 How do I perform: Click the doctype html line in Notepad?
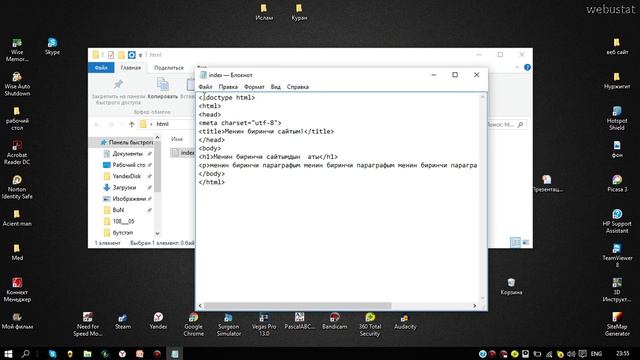click(x=227, y=98)
